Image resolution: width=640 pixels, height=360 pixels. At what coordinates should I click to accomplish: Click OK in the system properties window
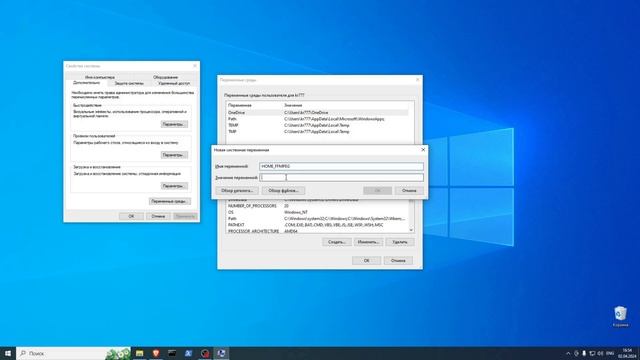[x=131, y=216]
